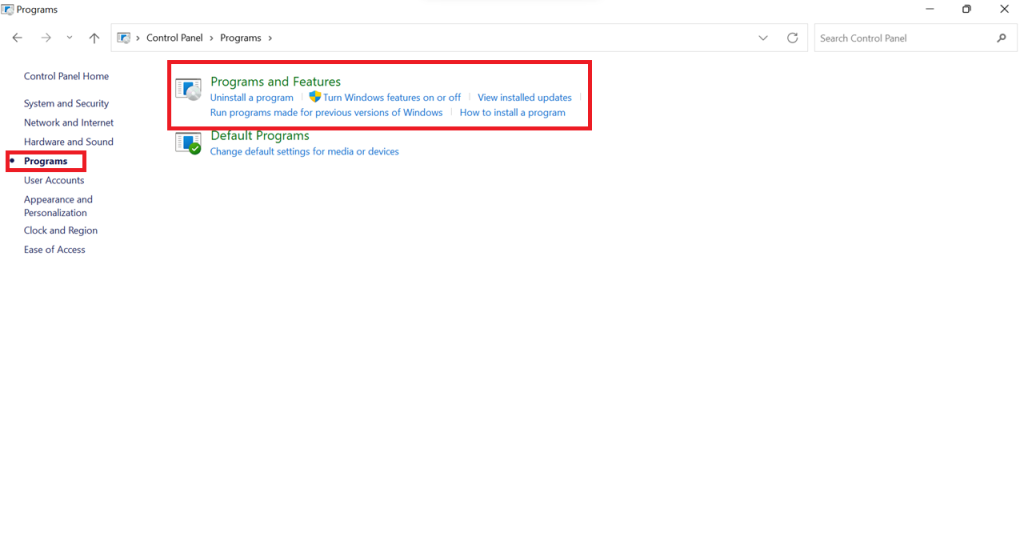
Task: Click the Programs window title bar icon
Action: (x=7, y=9)
